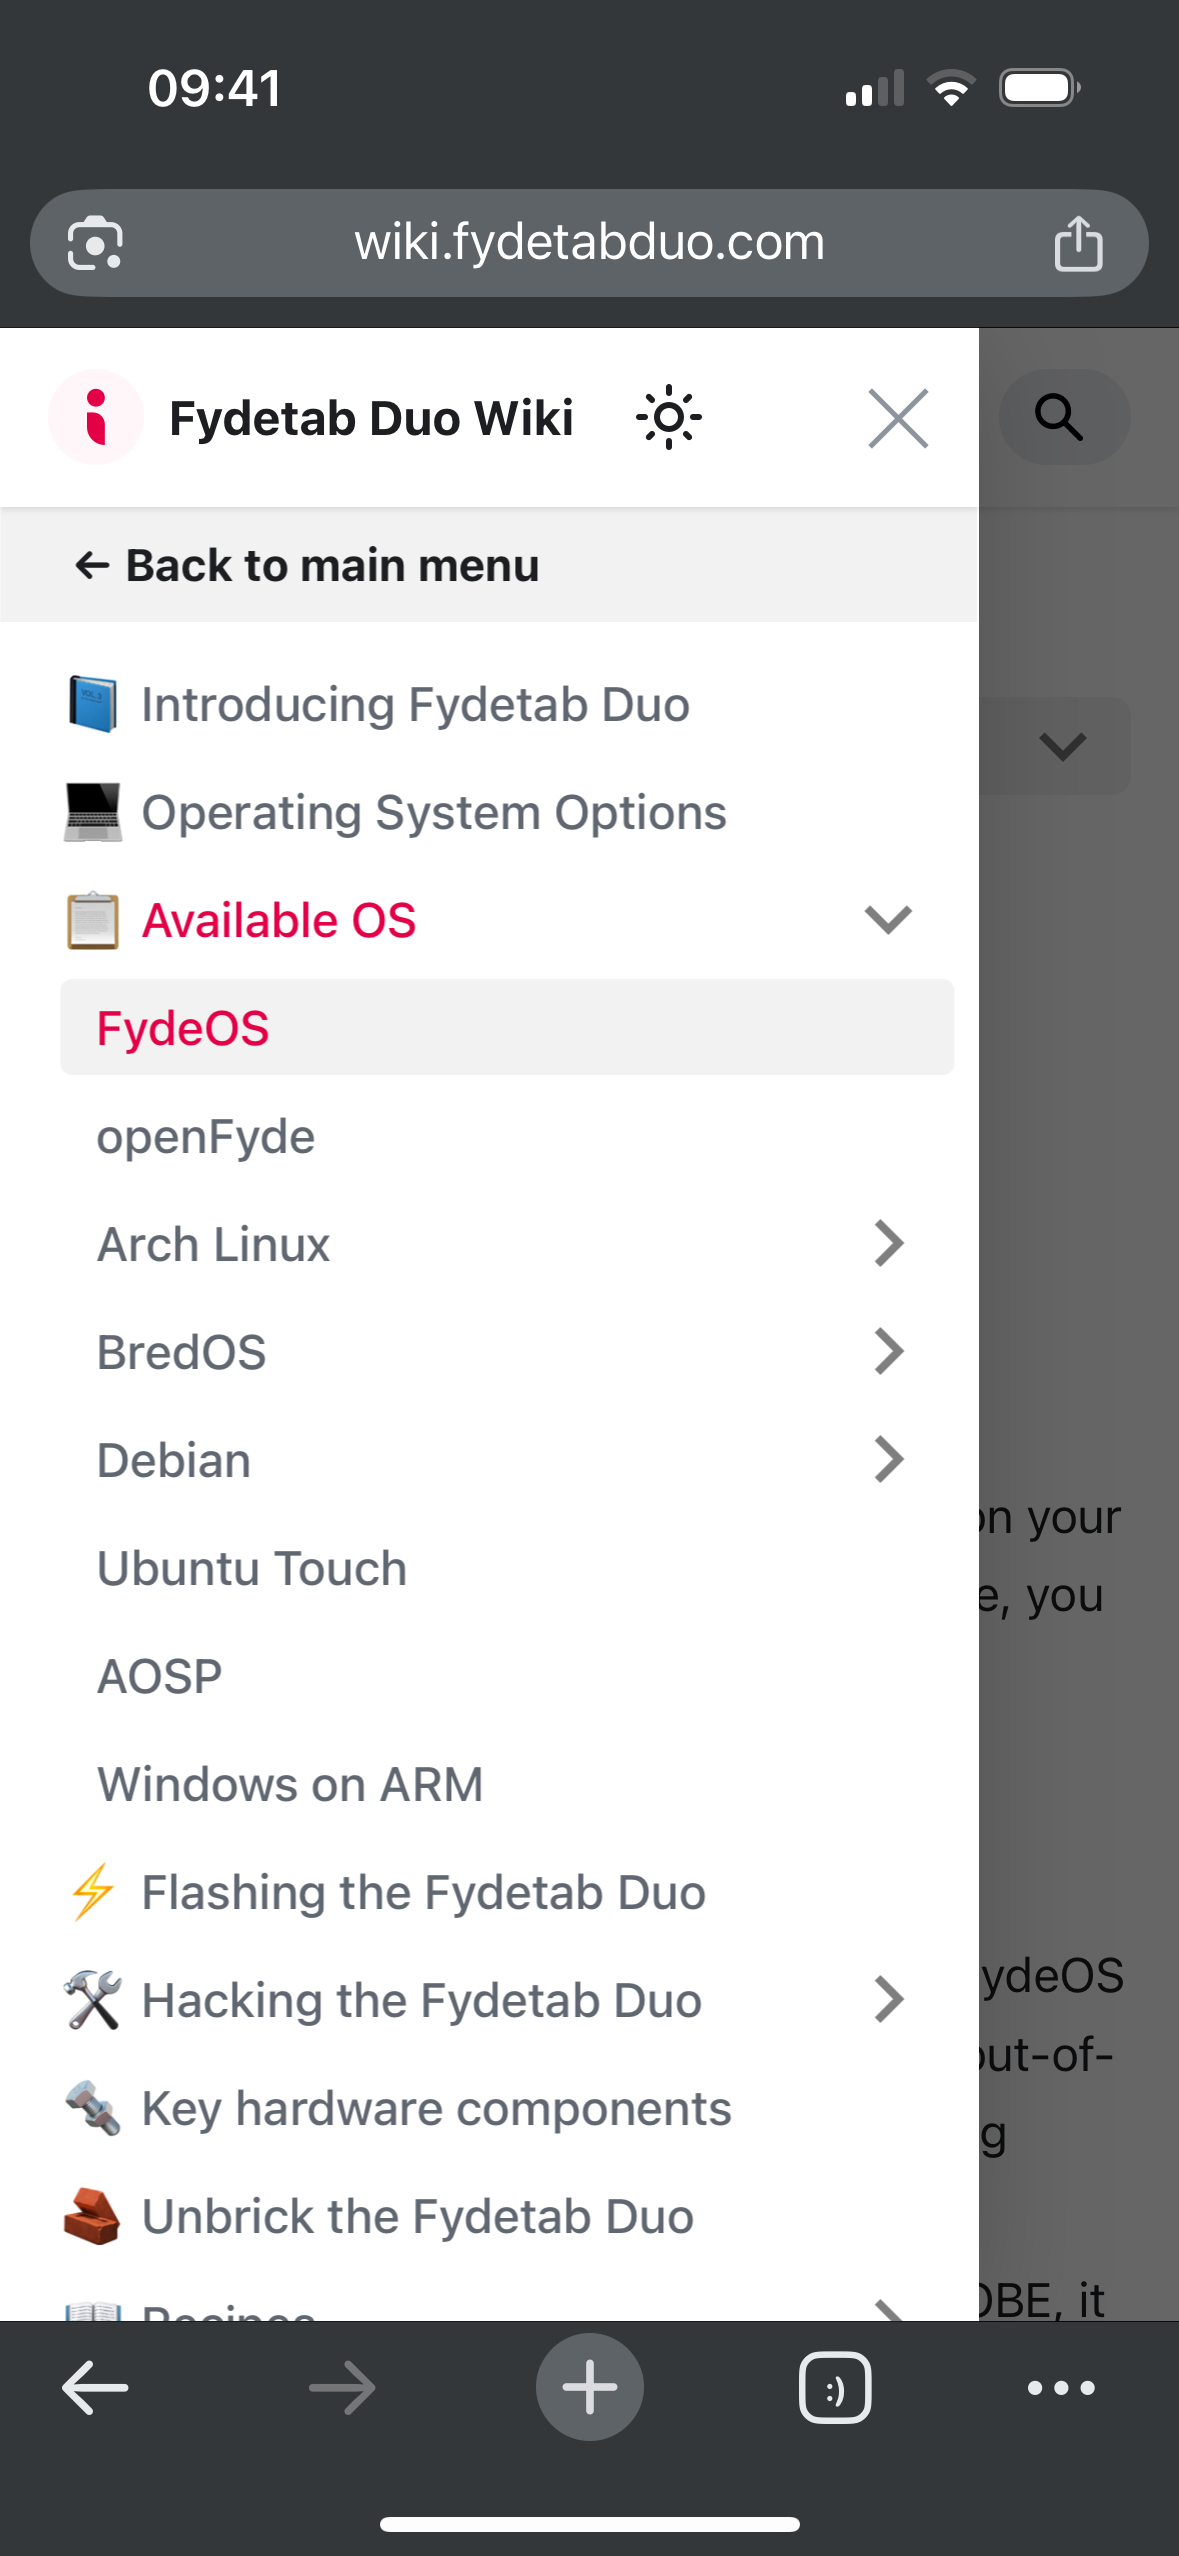
Task: Expand Hacking the Fydetab Duo section
Action: point(888,2000)
